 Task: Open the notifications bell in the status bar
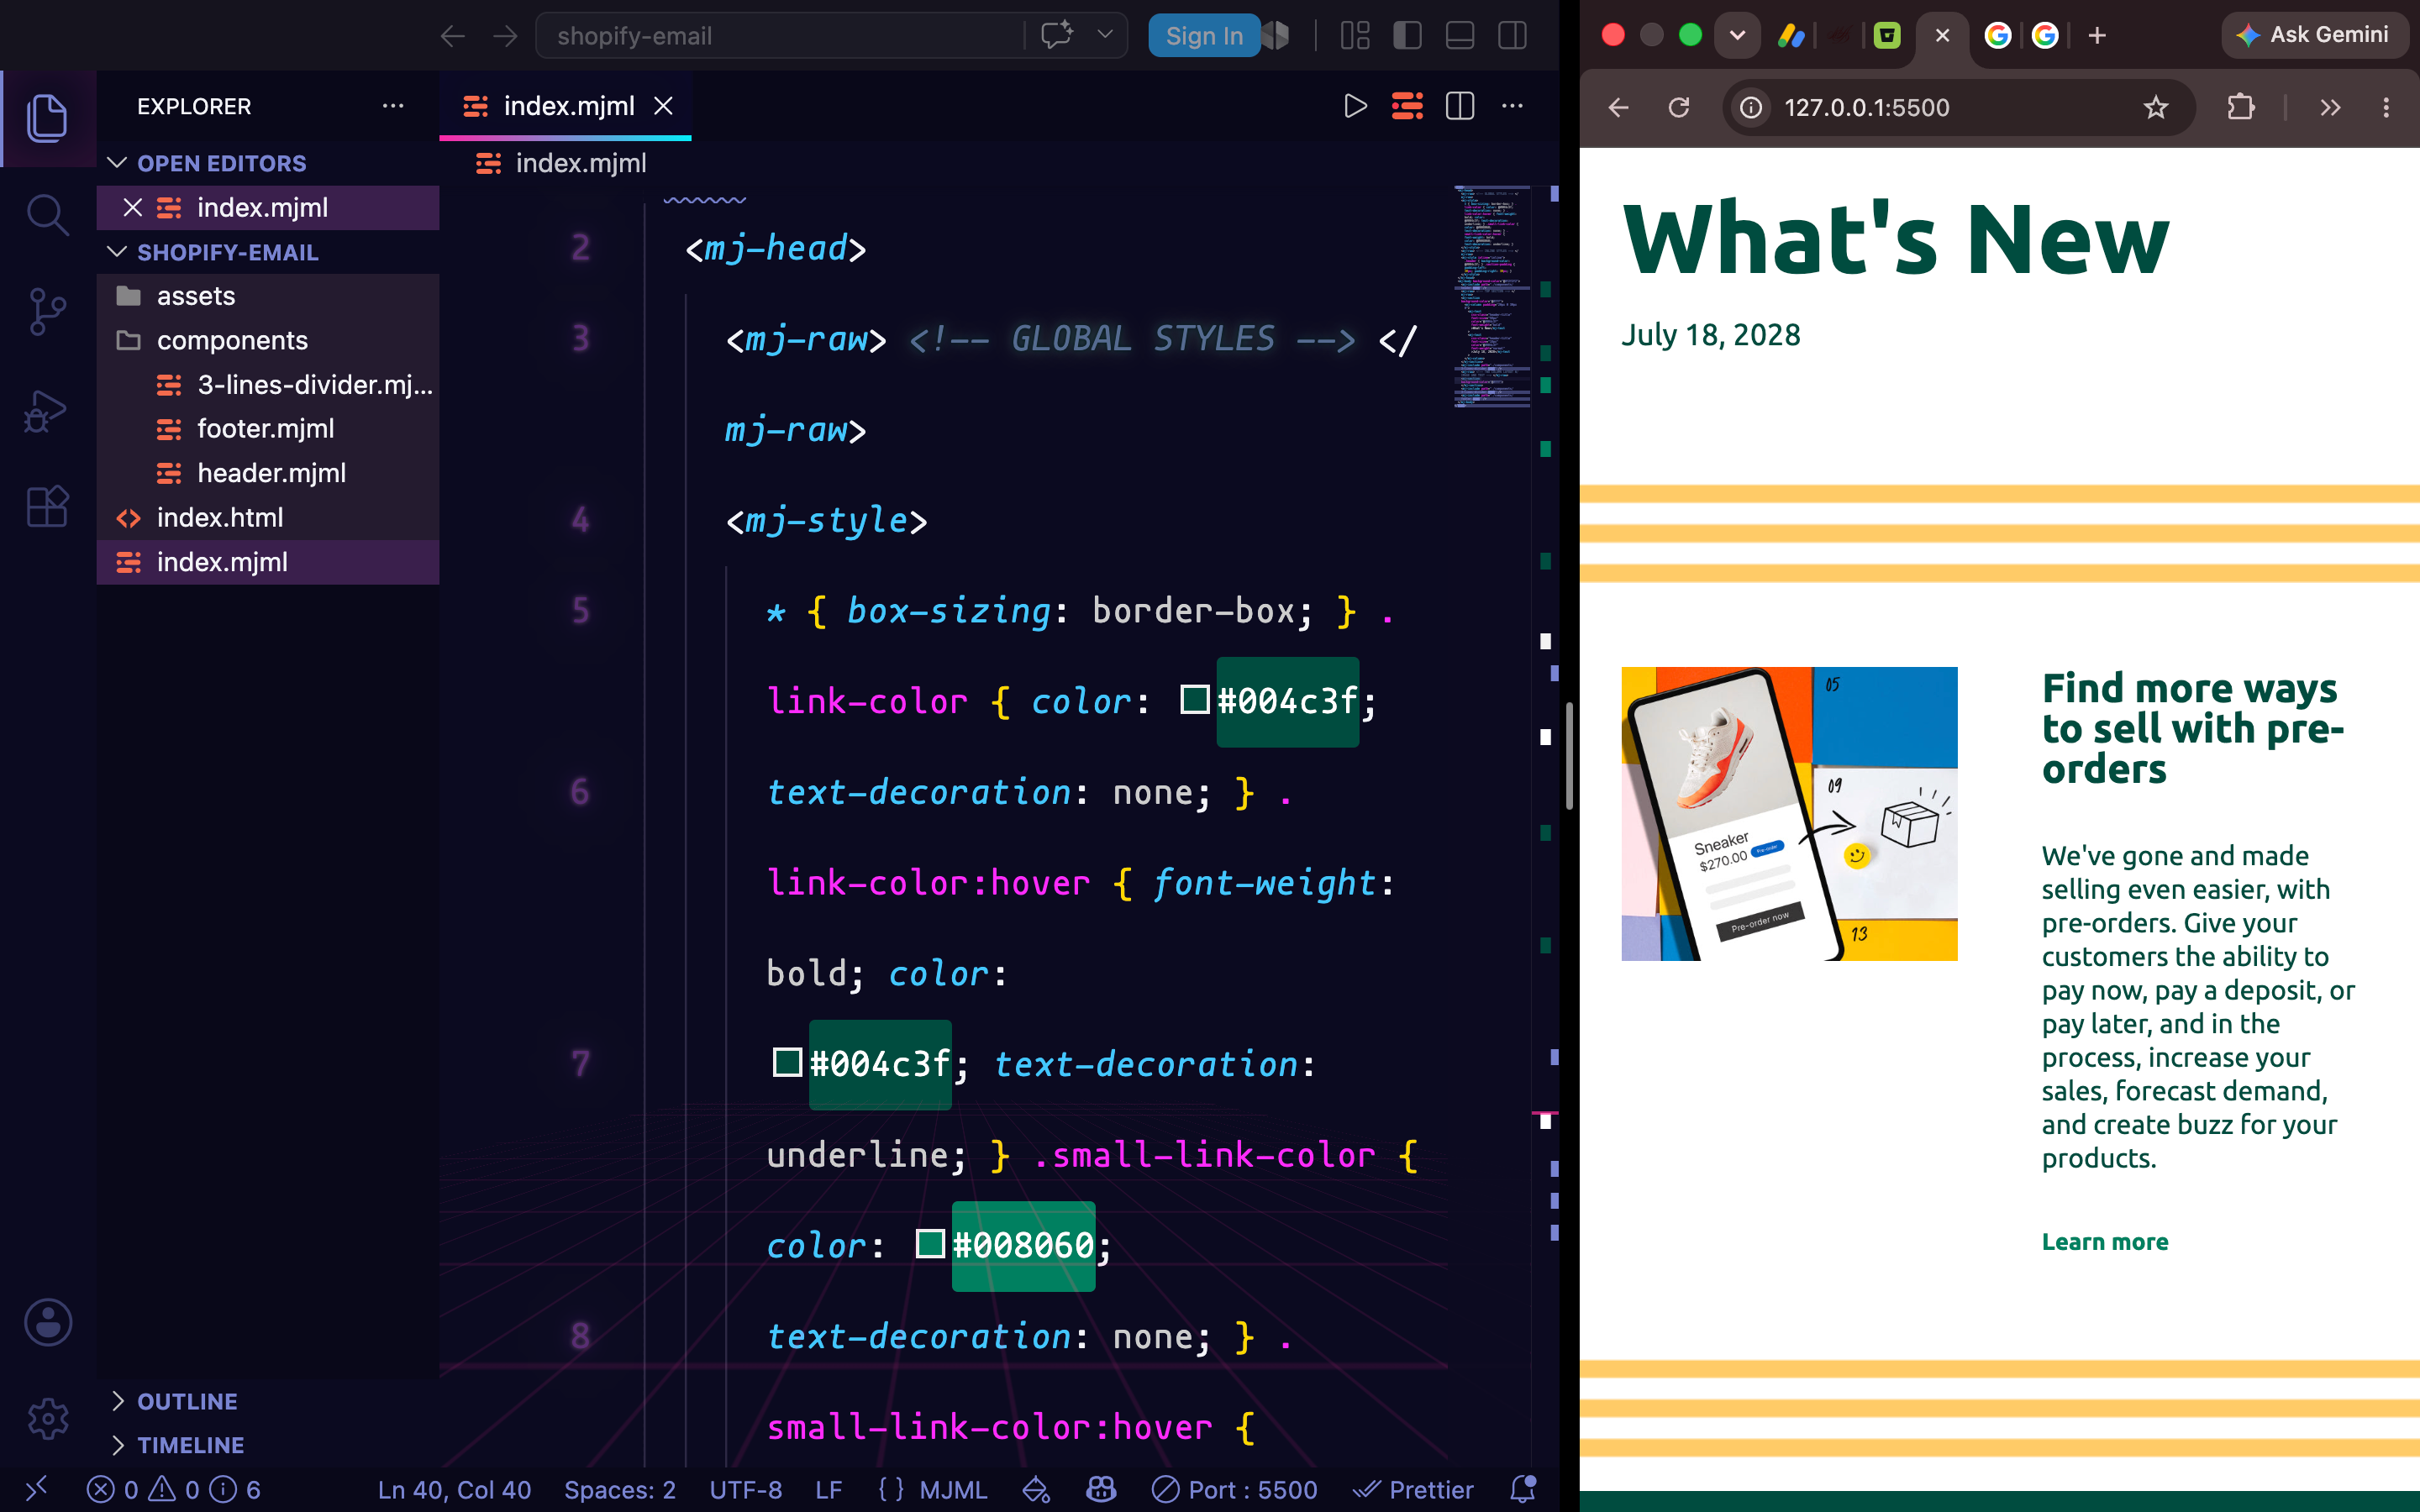click(1523, 1489)
